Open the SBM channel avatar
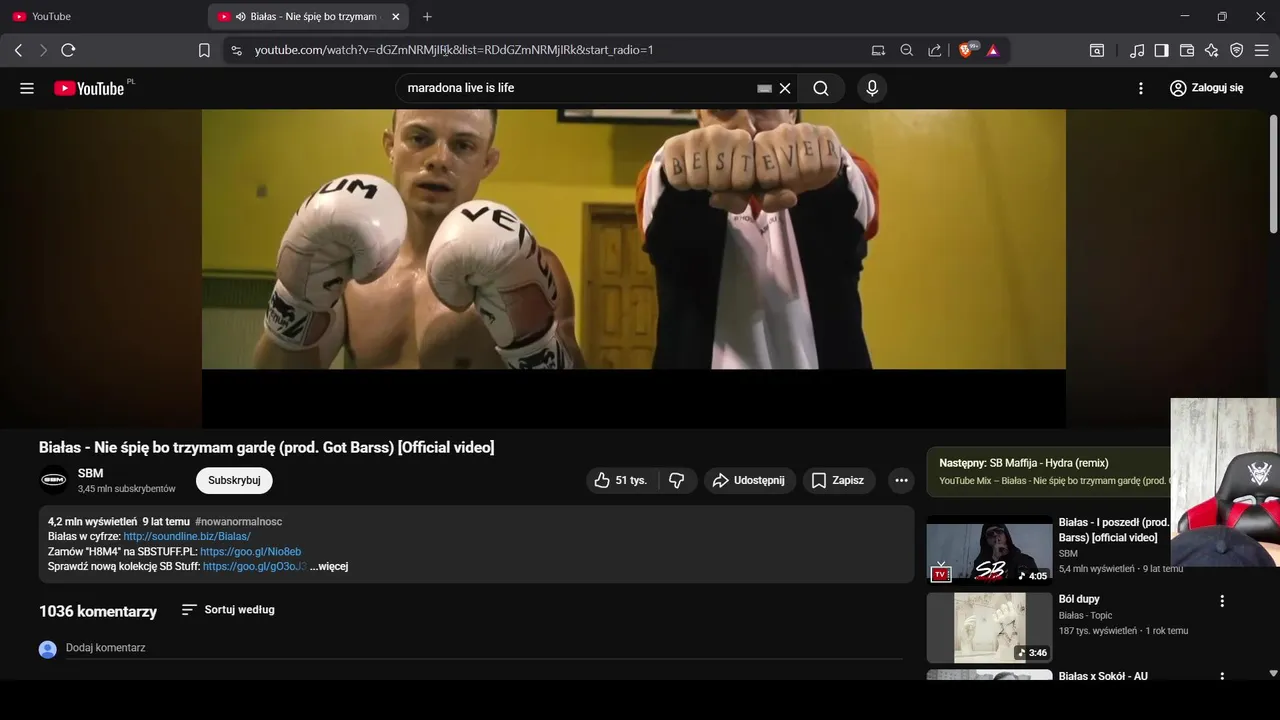Viewport: 1280px width, 720px height. [54, 480]
